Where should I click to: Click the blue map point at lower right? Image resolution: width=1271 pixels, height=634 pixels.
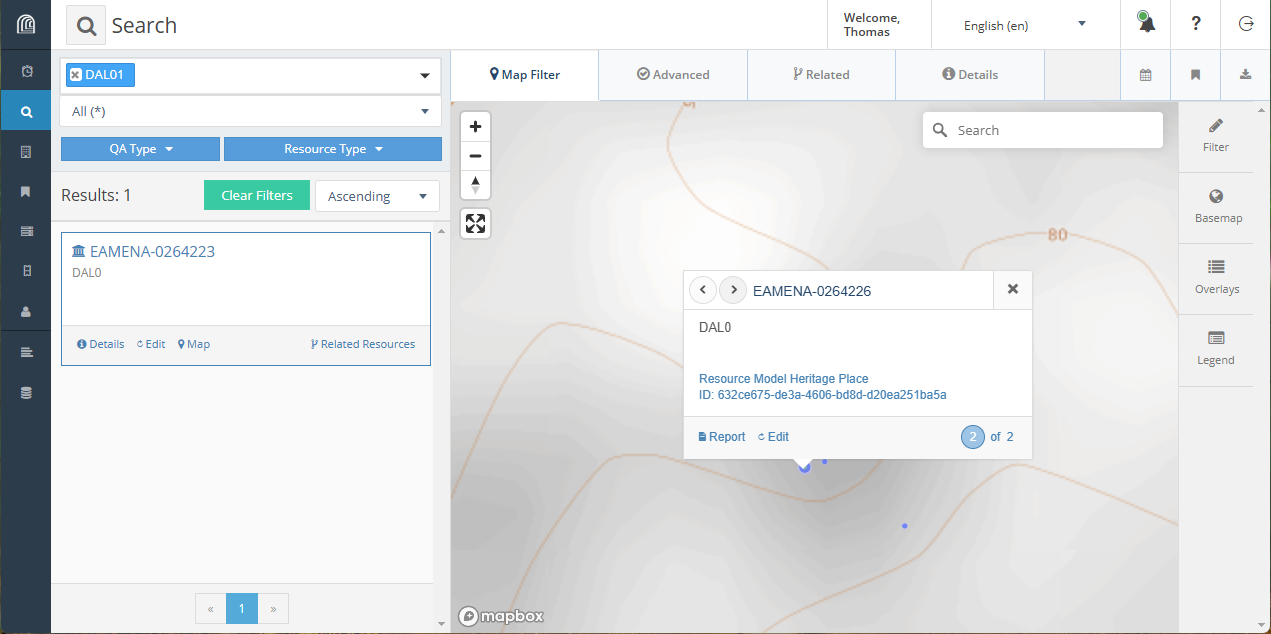tap(905, 526)
